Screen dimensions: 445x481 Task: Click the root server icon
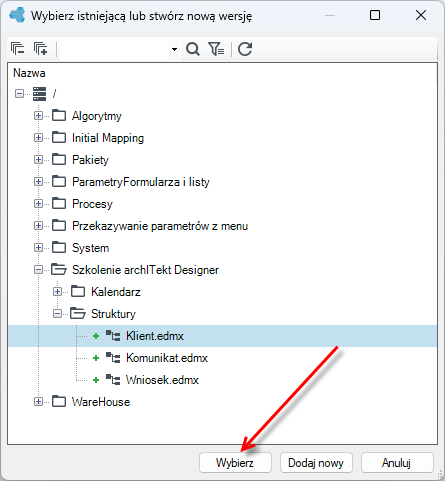pos(39,94)
